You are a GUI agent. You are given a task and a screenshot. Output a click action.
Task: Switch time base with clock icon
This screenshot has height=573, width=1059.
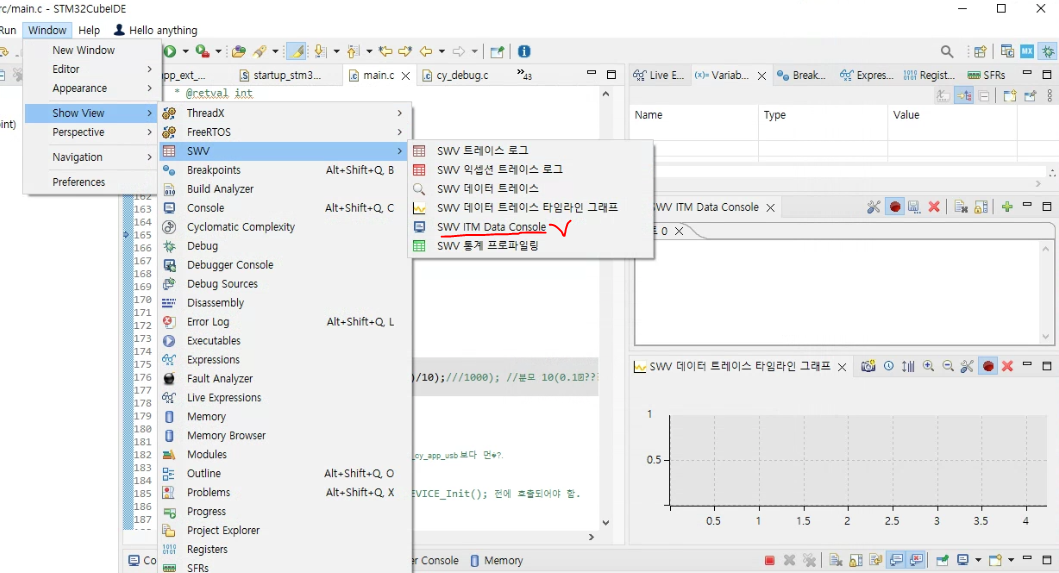point(889,366)
